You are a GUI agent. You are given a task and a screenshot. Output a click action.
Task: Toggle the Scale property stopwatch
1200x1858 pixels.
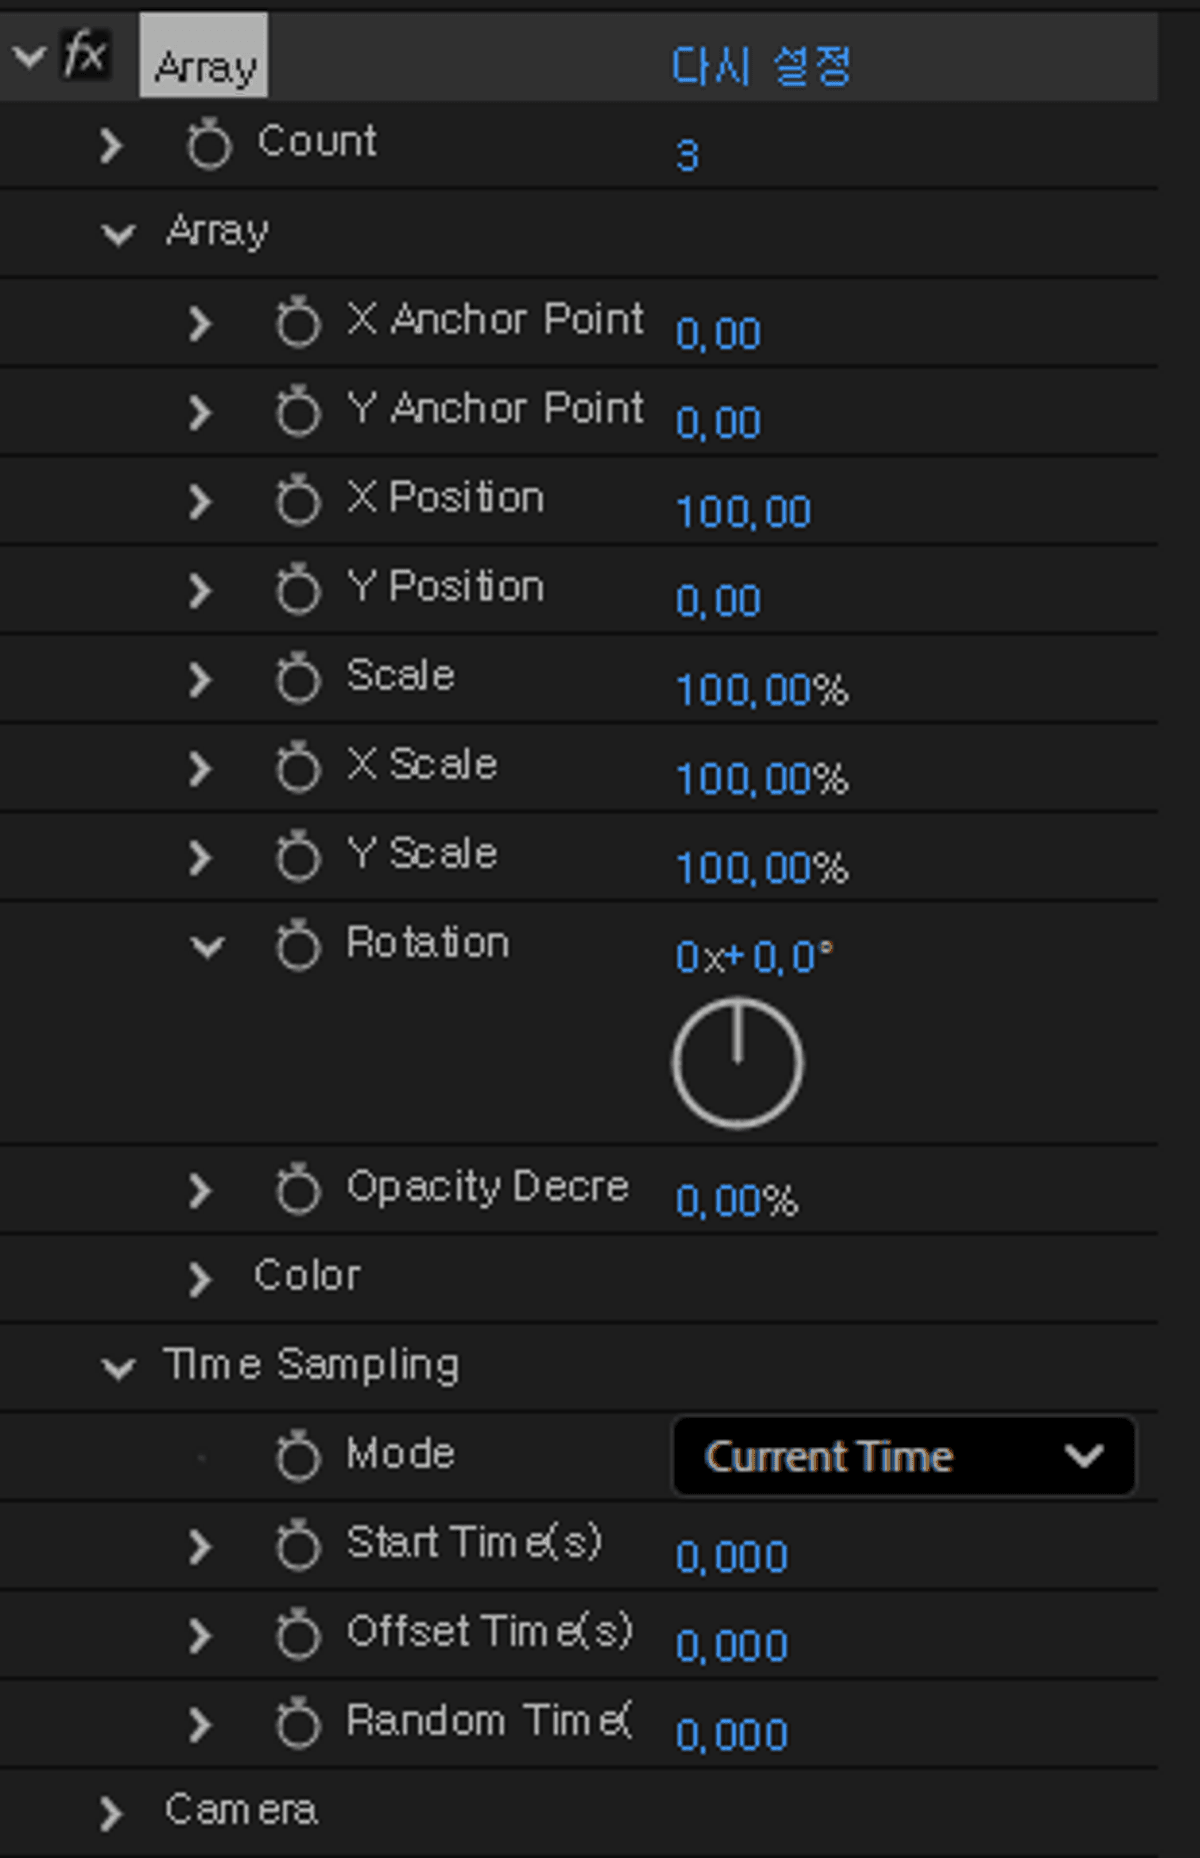pyautogui.click(x=297, y=678)
